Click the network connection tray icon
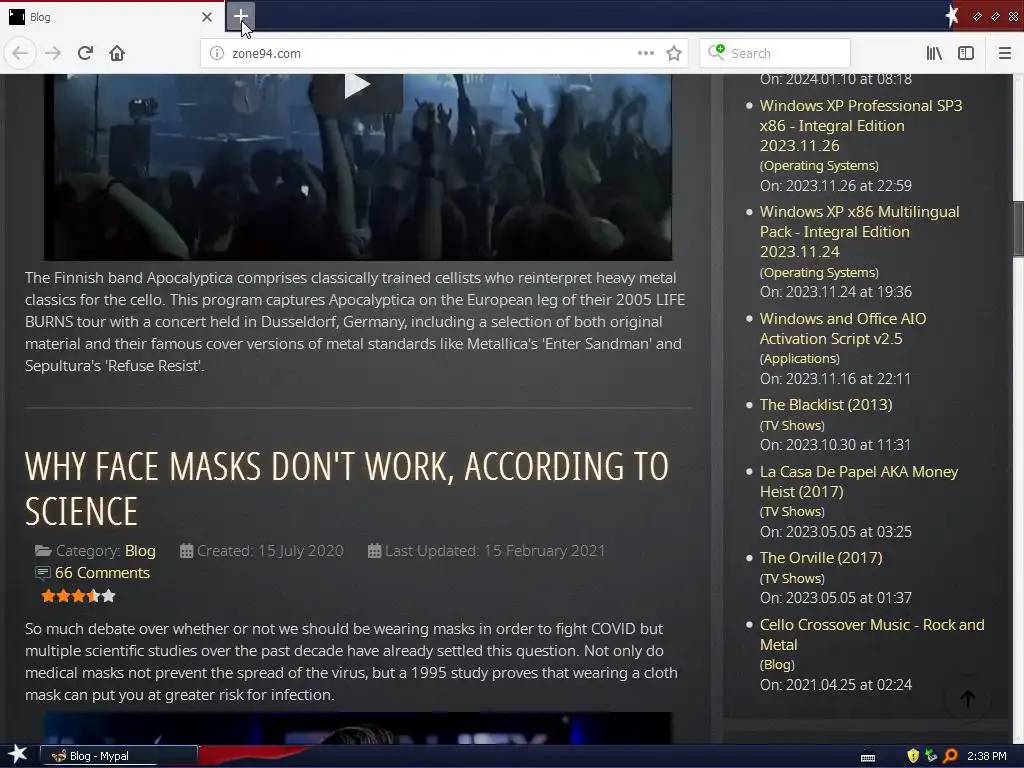 click(931, 756)
